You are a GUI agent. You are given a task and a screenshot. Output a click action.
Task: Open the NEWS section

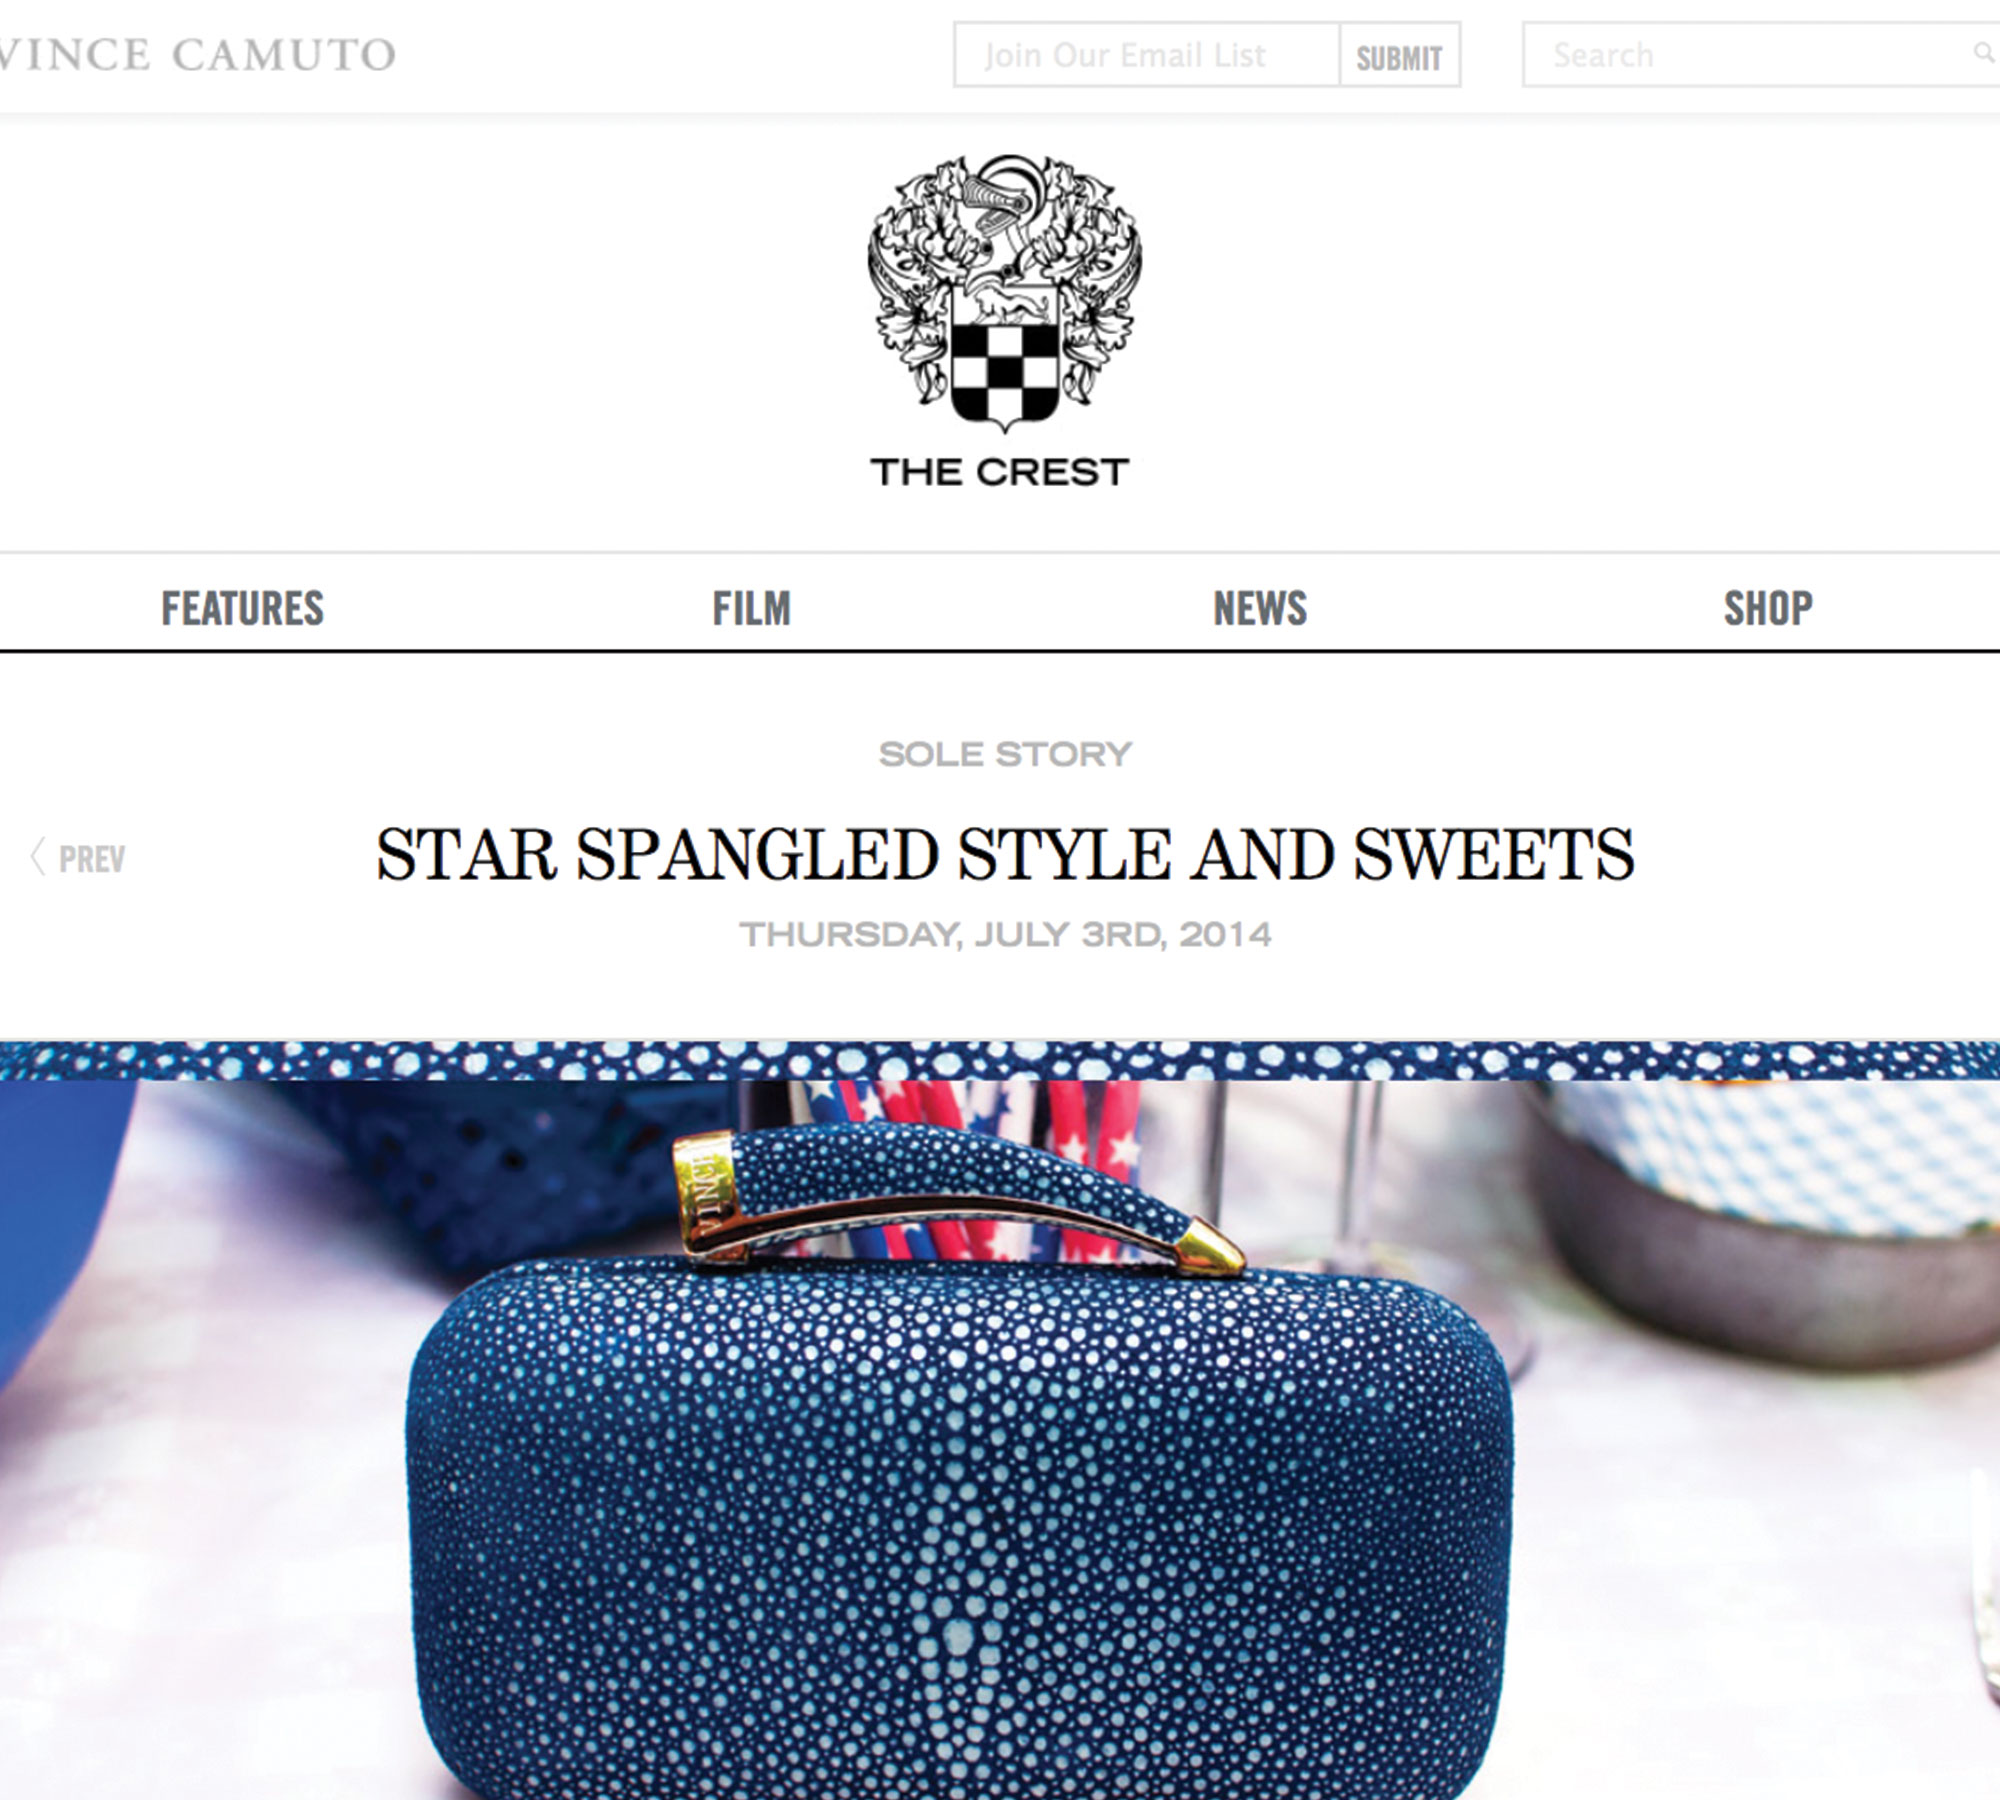tap(1260, 608)
